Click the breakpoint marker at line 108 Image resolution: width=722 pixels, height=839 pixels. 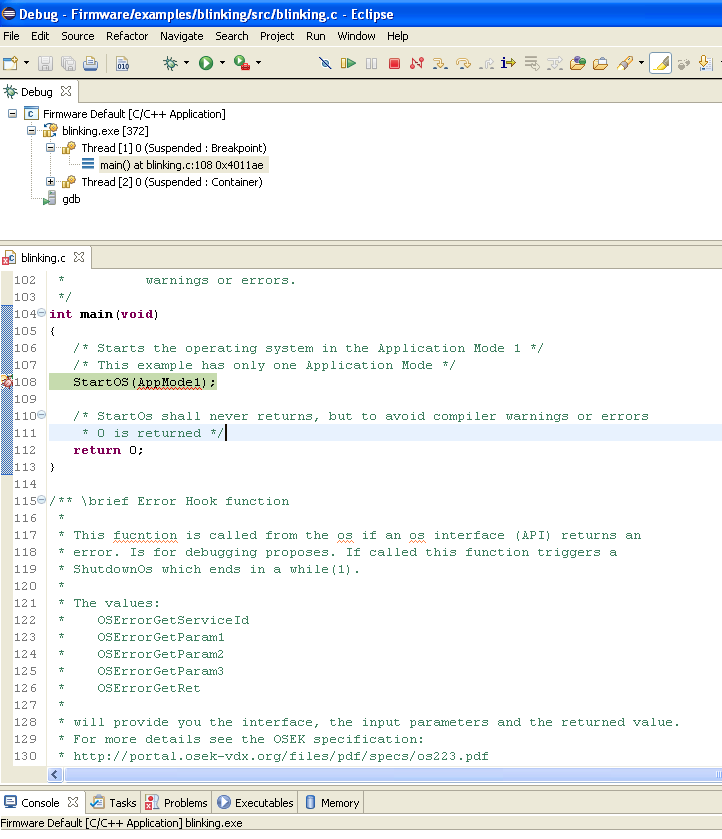(6, 382)
